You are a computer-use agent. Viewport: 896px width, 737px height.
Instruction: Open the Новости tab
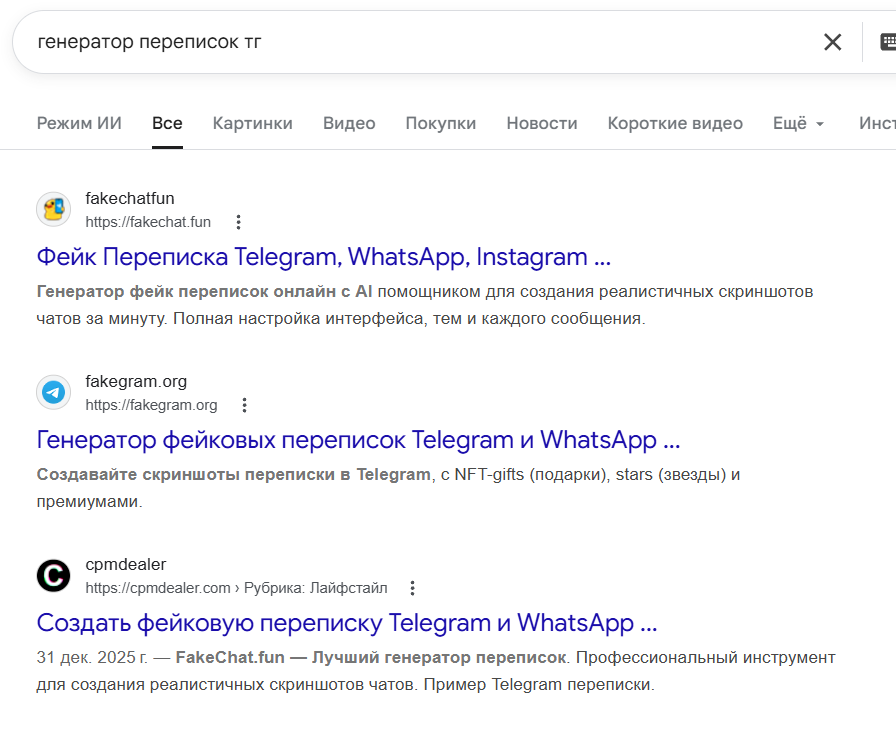(542, 123)
